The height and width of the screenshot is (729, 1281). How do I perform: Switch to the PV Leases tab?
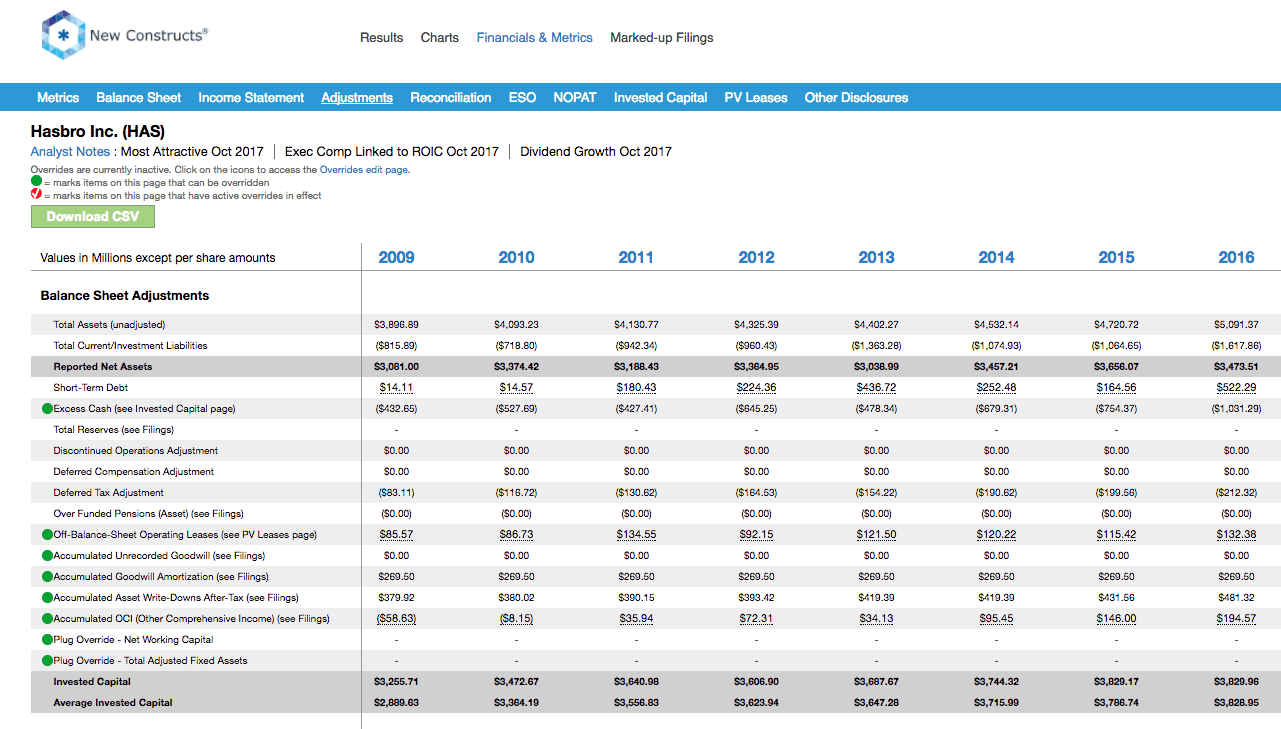coord(756,98)
